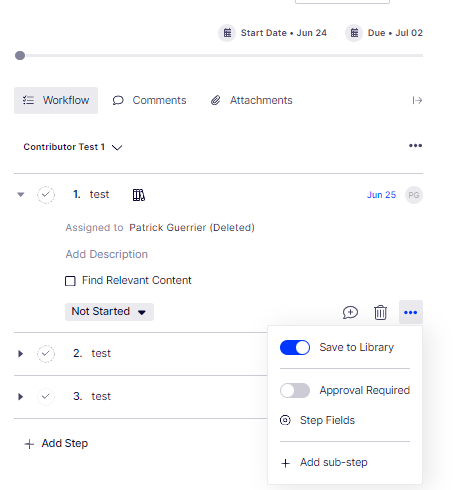Disable the Save to Library toggle
Screen dimensions: 453x490
pos(295,348)
